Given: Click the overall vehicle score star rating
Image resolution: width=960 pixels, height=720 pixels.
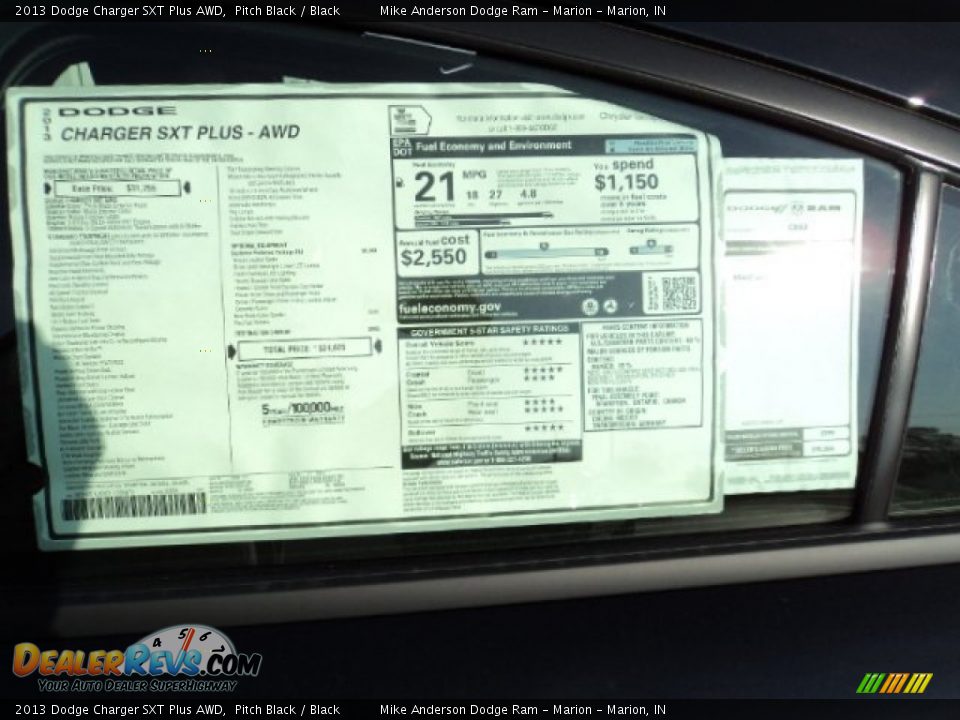Looking at the screenshot, I should pos(542,342).
